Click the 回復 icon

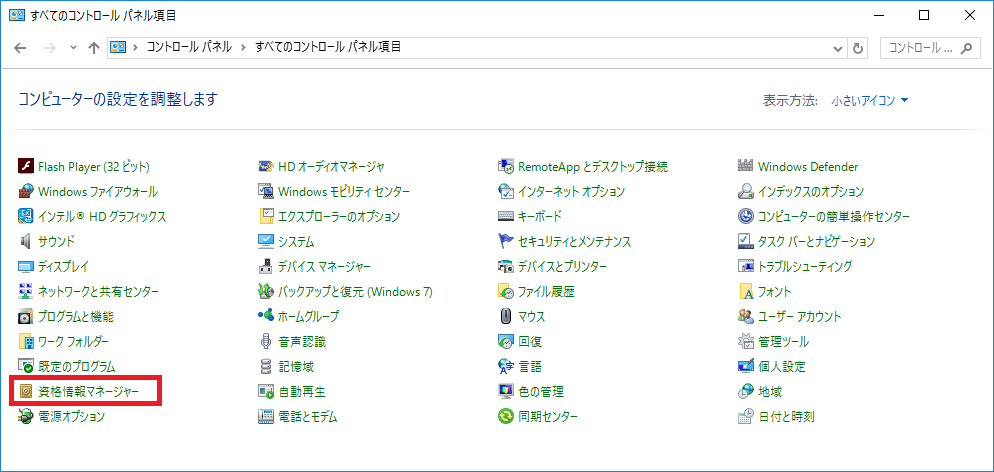(x=505, y=341)
